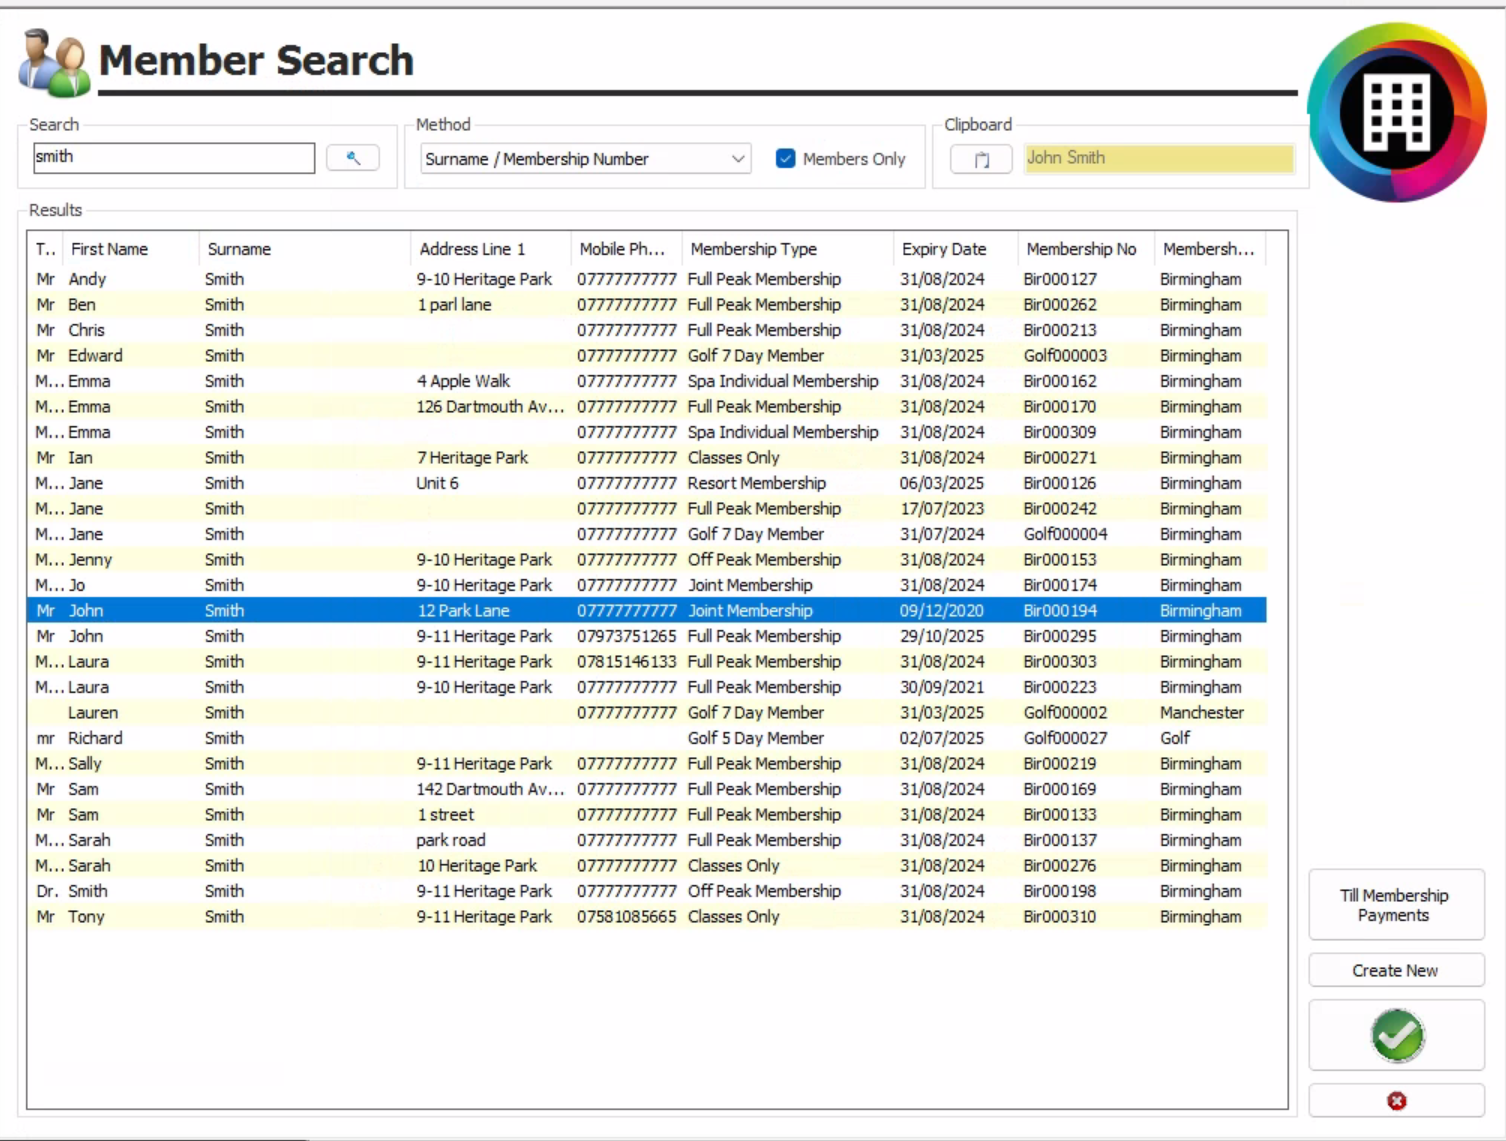Click the truncated Membersh... column header
Viewport: 1506px width, 1141px height.
pos(1210,249)
